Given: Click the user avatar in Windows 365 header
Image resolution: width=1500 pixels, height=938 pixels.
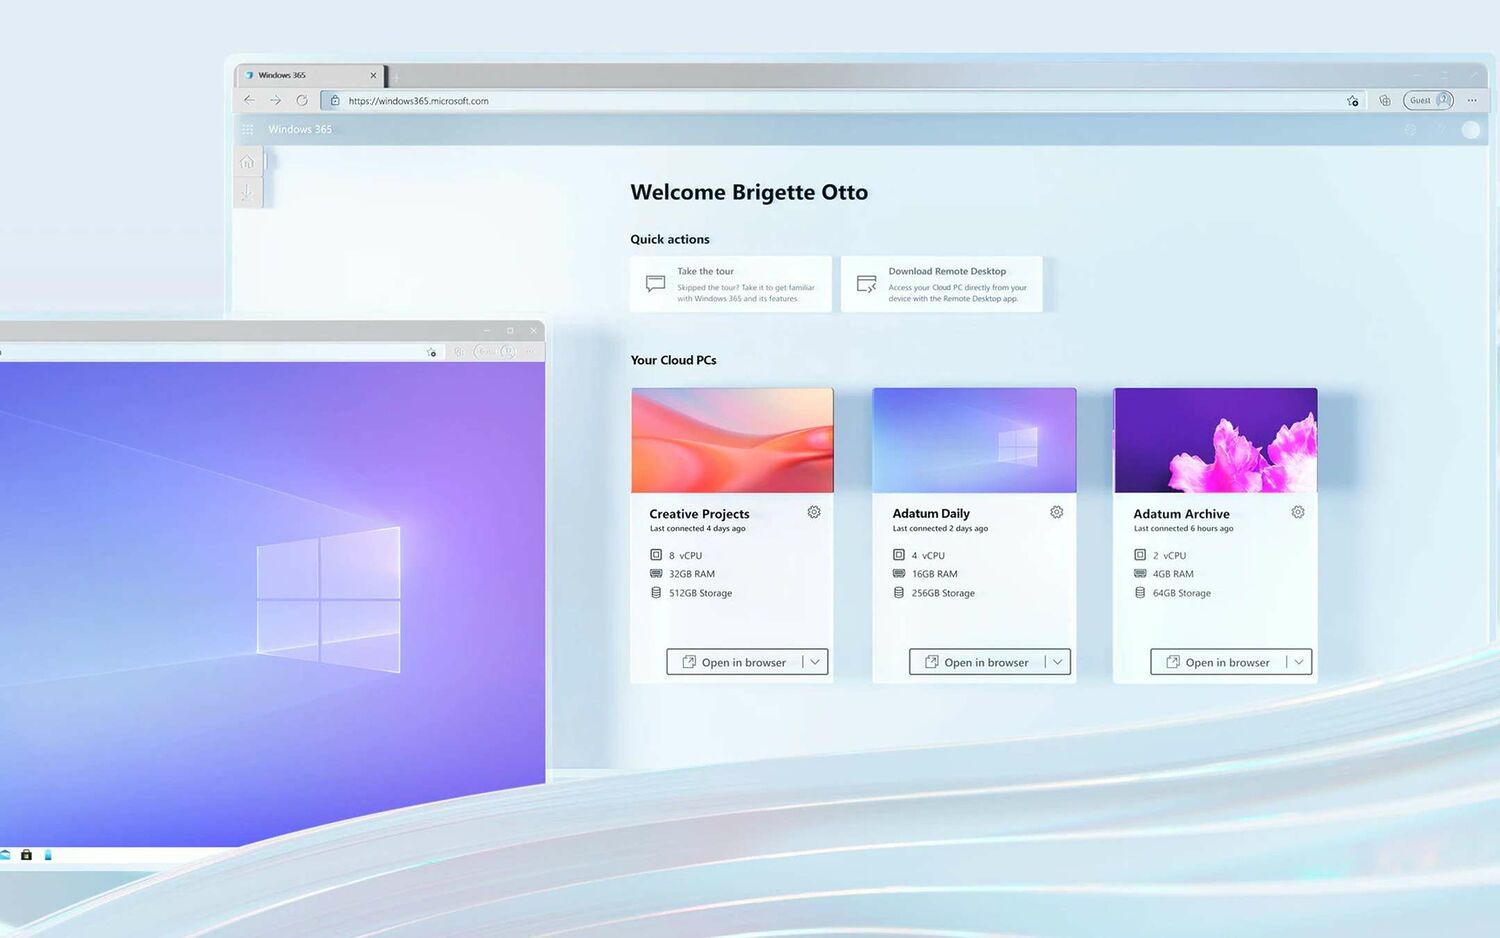Looking at the screenshot, I should 1471,129.
